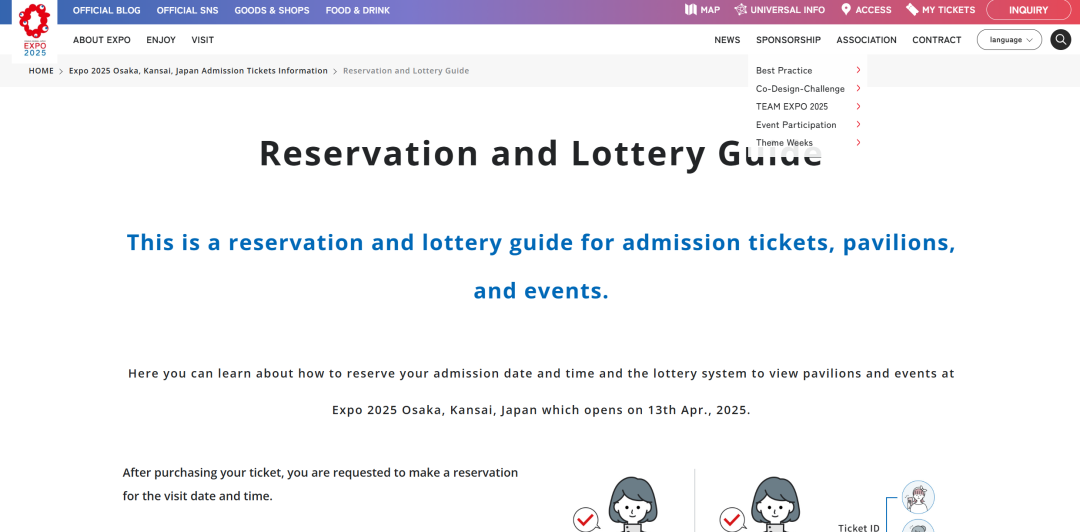
Task: Click the arrow beside Event Participation
Action: [x=858, y=124]
